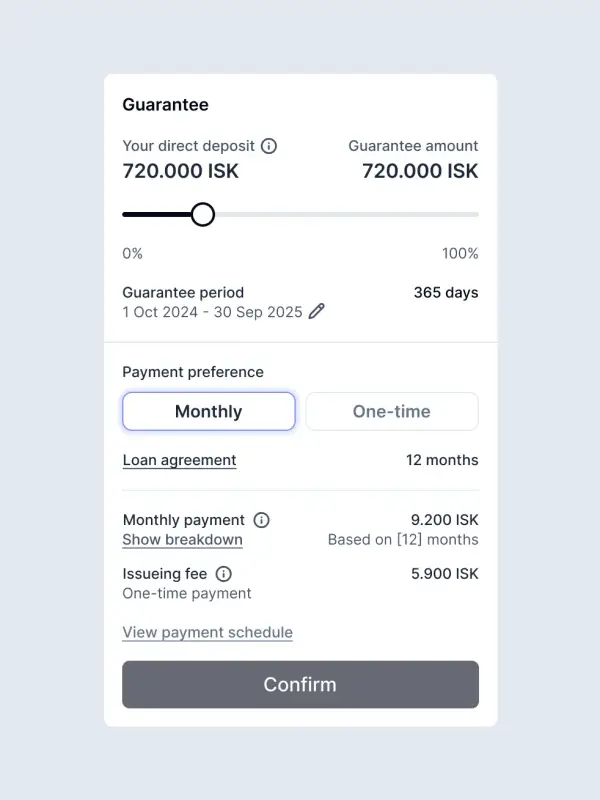Click the info icon beside Your direct deposit
600x800 pixels.
269,146
